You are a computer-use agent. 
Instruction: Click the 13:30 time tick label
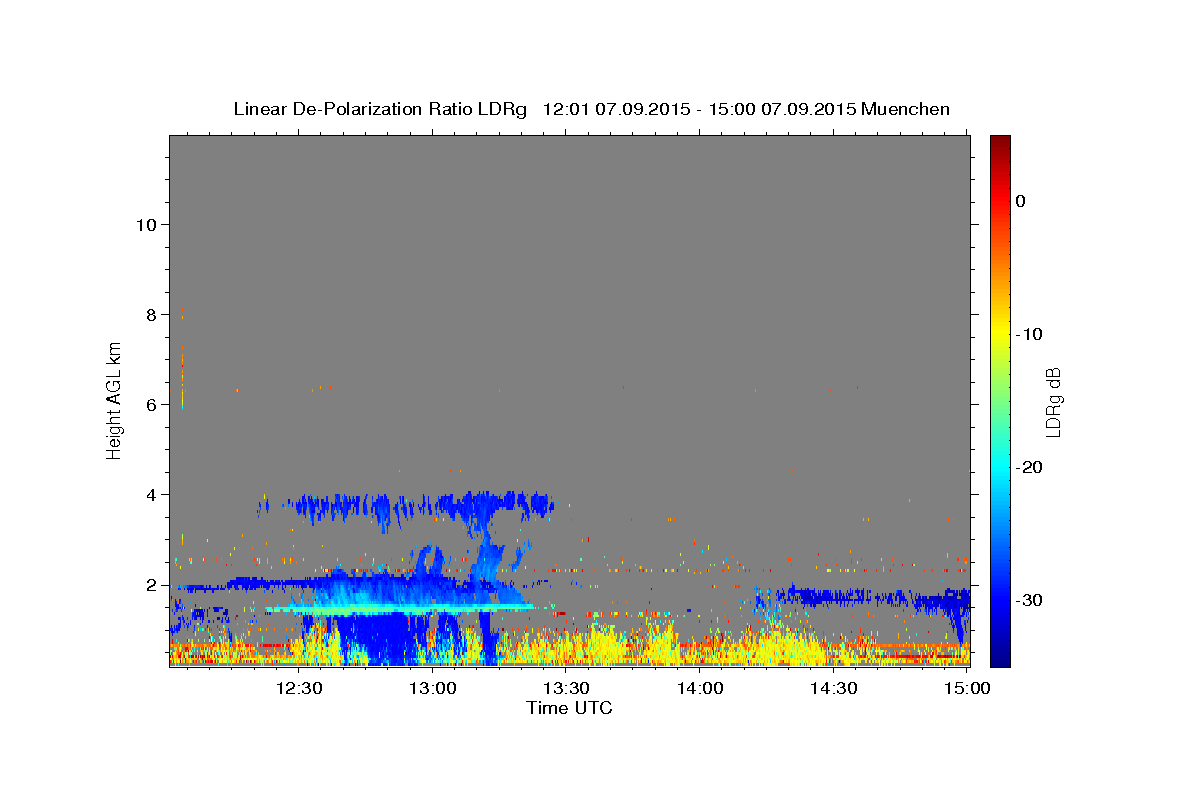click(x=566, y=688)
